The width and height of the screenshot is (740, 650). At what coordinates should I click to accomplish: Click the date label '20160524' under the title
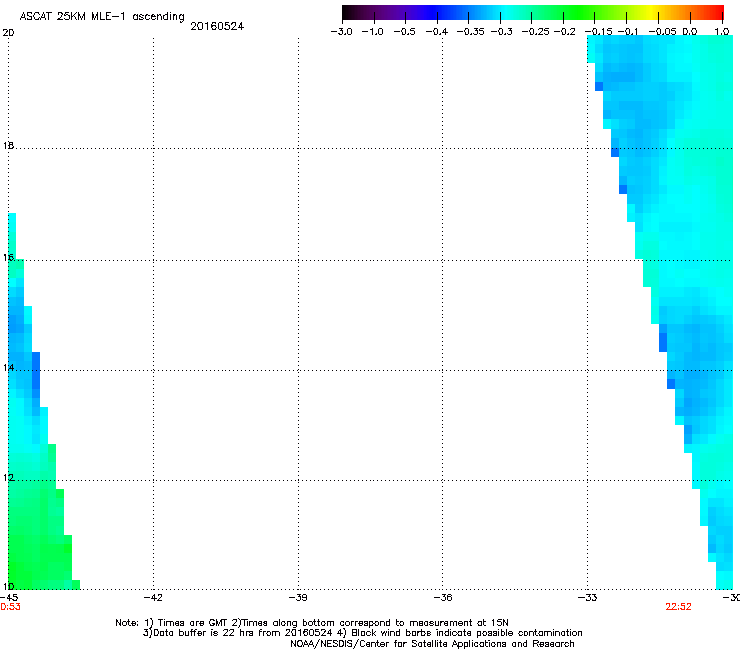point(217,26)
